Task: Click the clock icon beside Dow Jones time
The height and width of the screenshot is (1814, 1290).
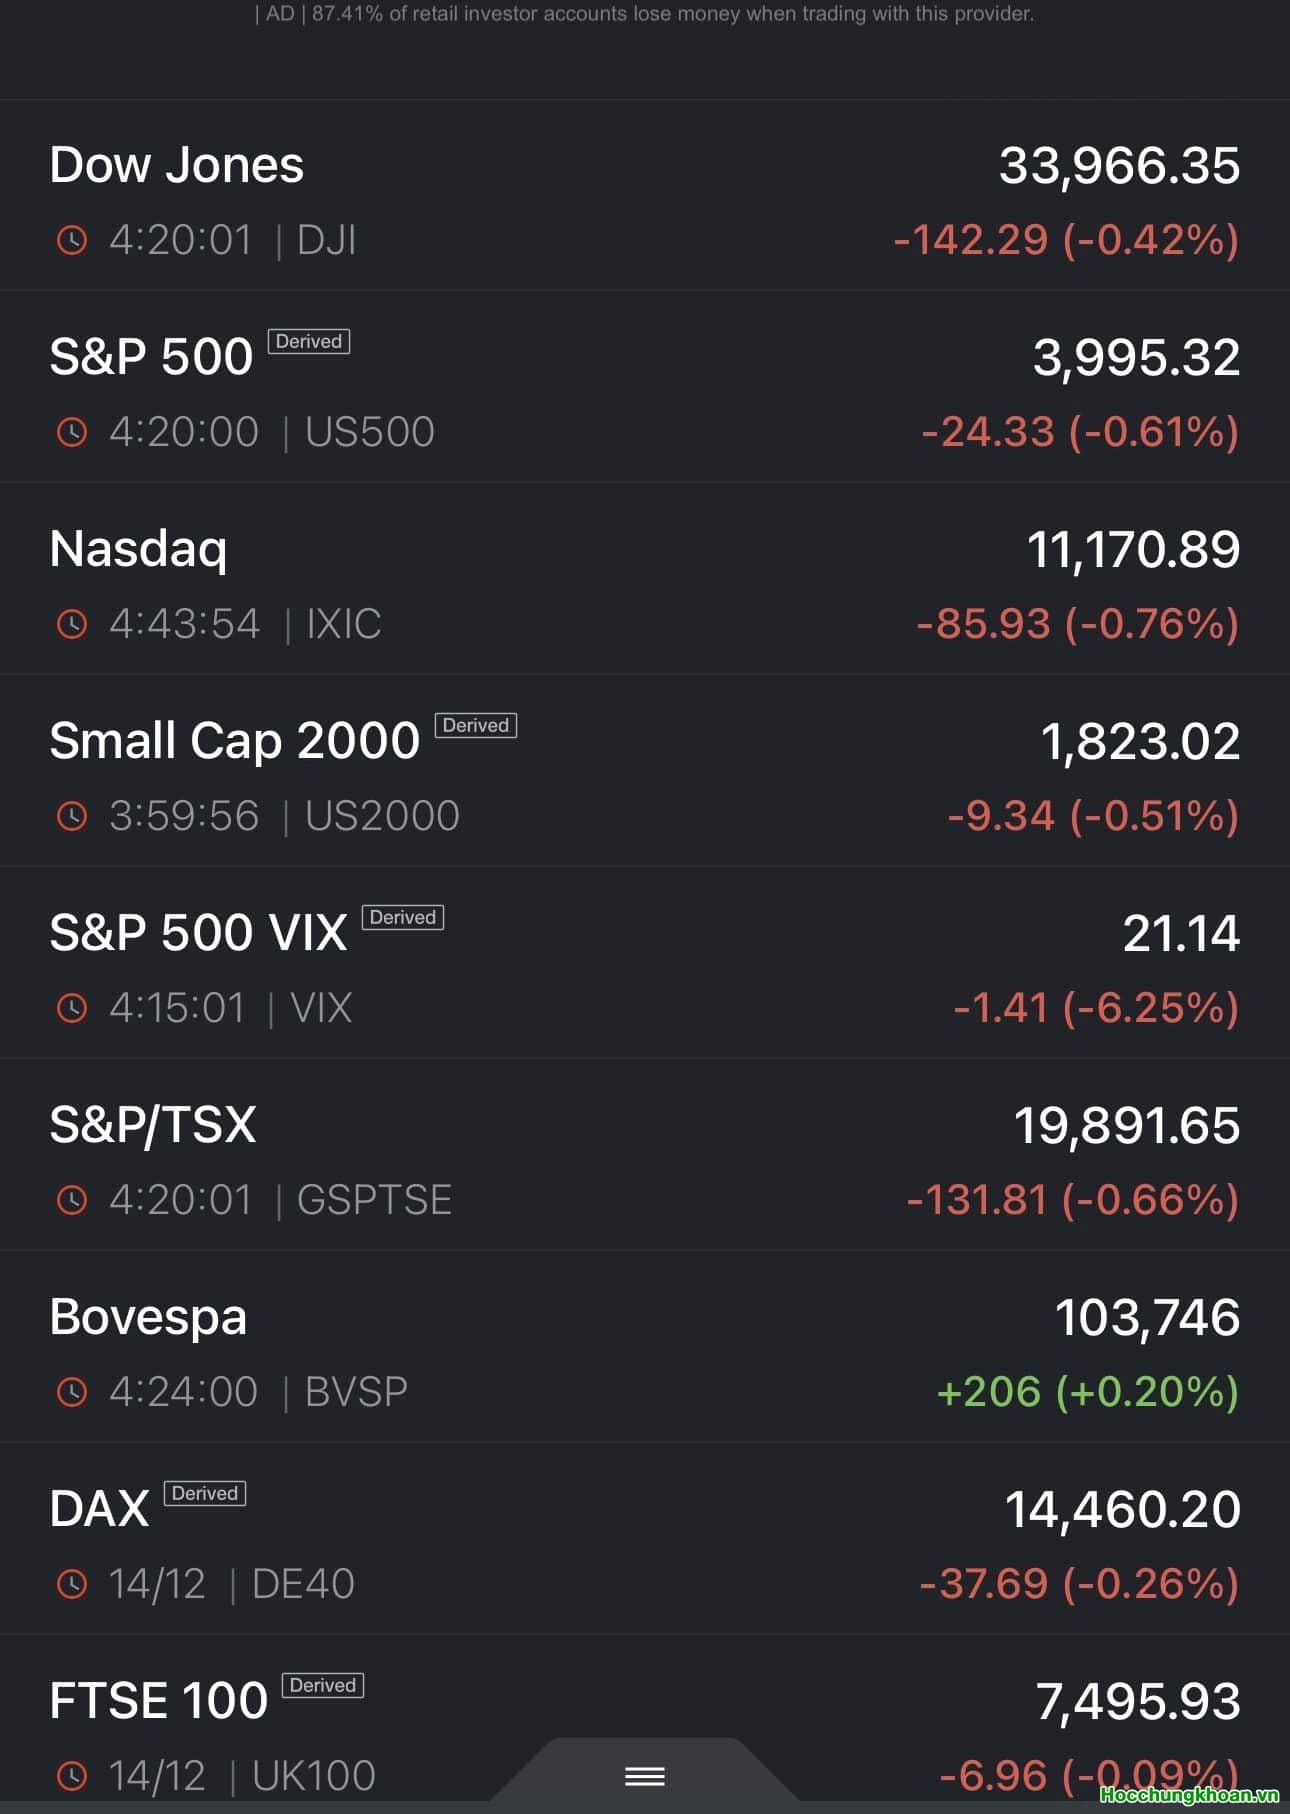Action: pos(72,240)
